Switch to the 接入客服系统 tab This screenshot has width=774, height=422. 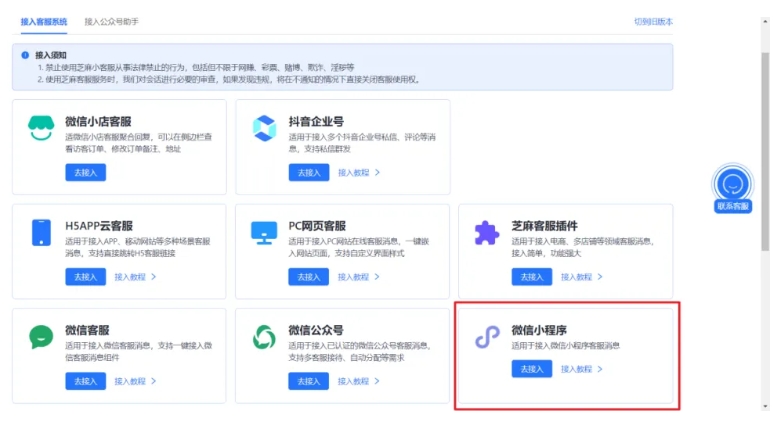44,22
